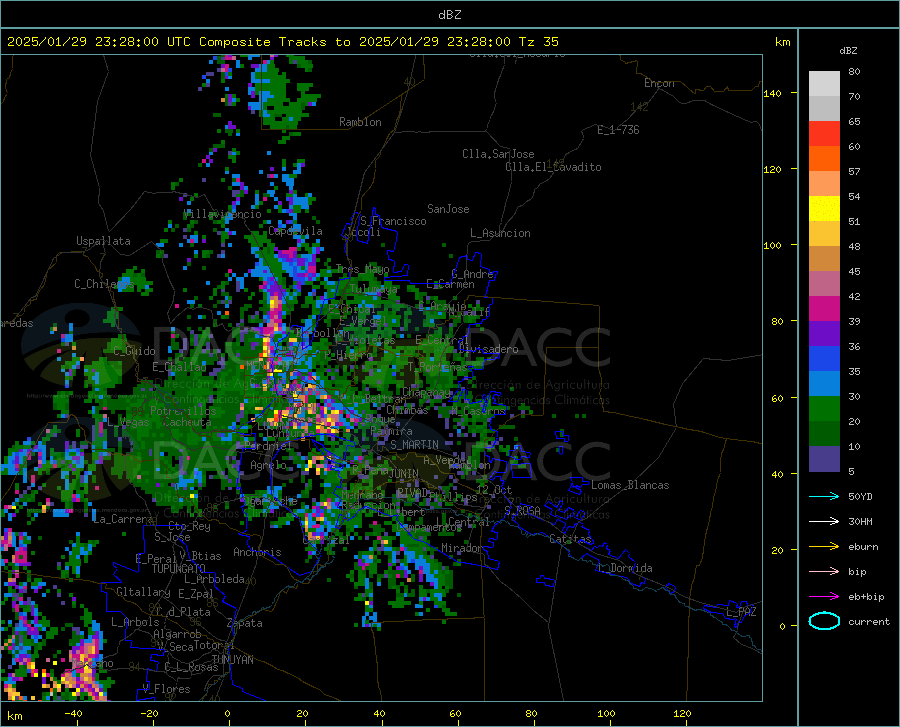Click the 'km' unit label at bottom left
This screenshot has height=727, width=900.
[x=14, y=716]
